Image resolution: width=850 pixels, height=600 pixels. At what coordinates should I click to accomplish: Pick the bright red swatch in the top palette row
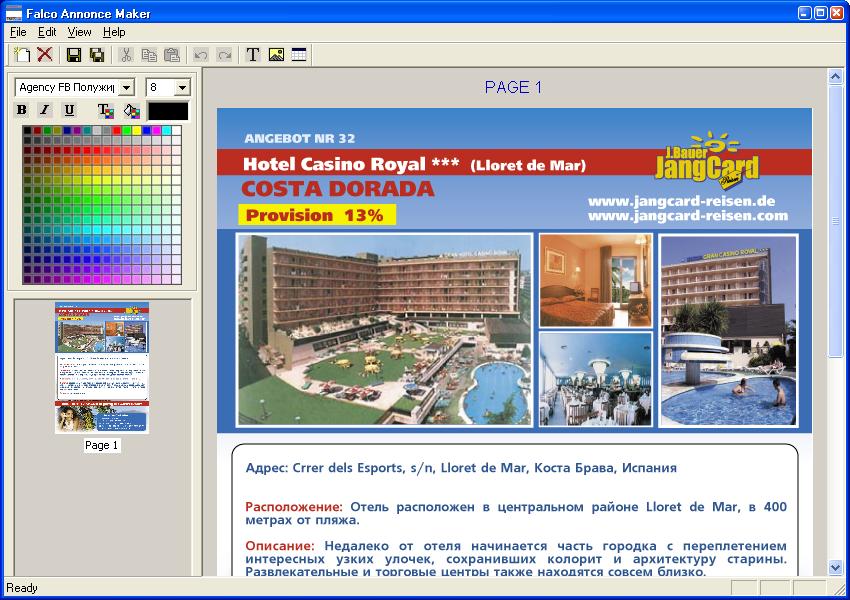[117, 131]
